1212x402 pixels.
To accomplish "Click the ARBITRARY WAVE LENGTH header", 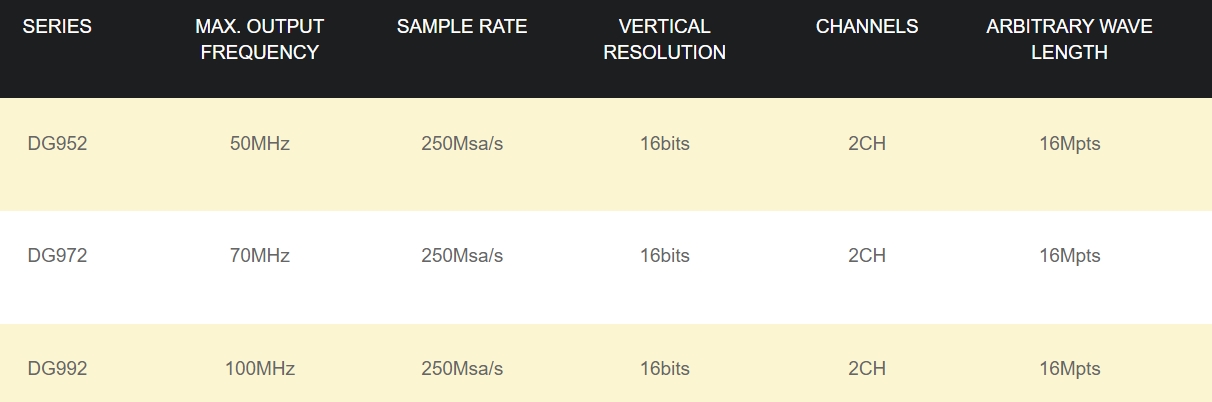I will pos(1069,40).
